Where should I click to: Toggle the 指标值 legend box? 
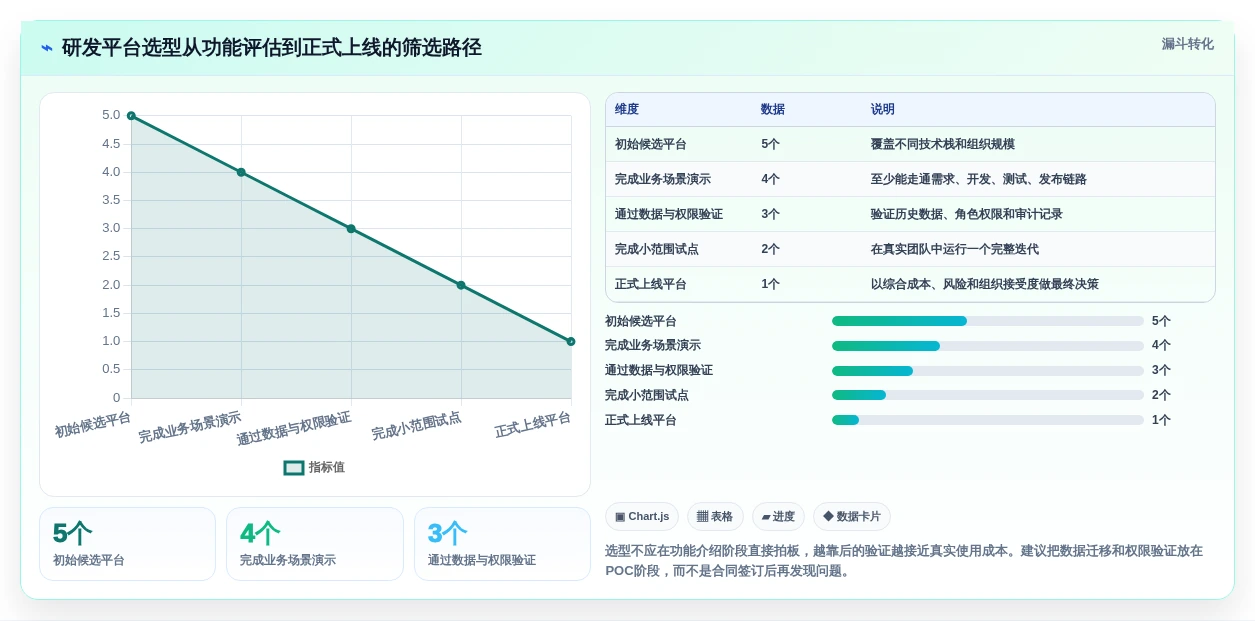[294, 467]
